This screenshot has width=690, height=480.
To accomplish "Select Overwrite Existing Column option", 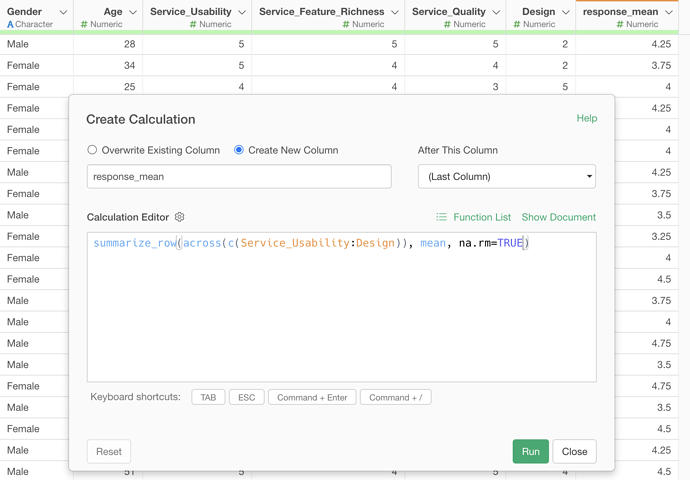I will coord(92,150).
